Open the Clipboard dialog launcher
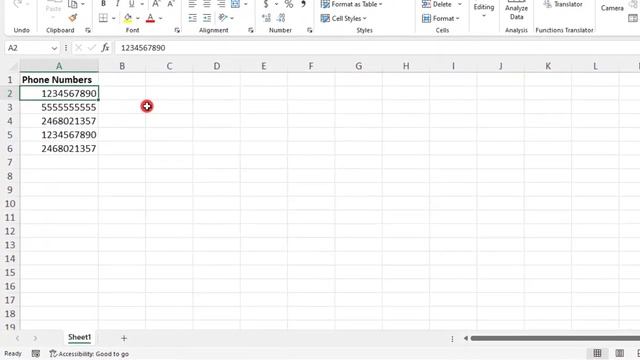This screenshot has height=360, width=640. (x=88, y=30)
